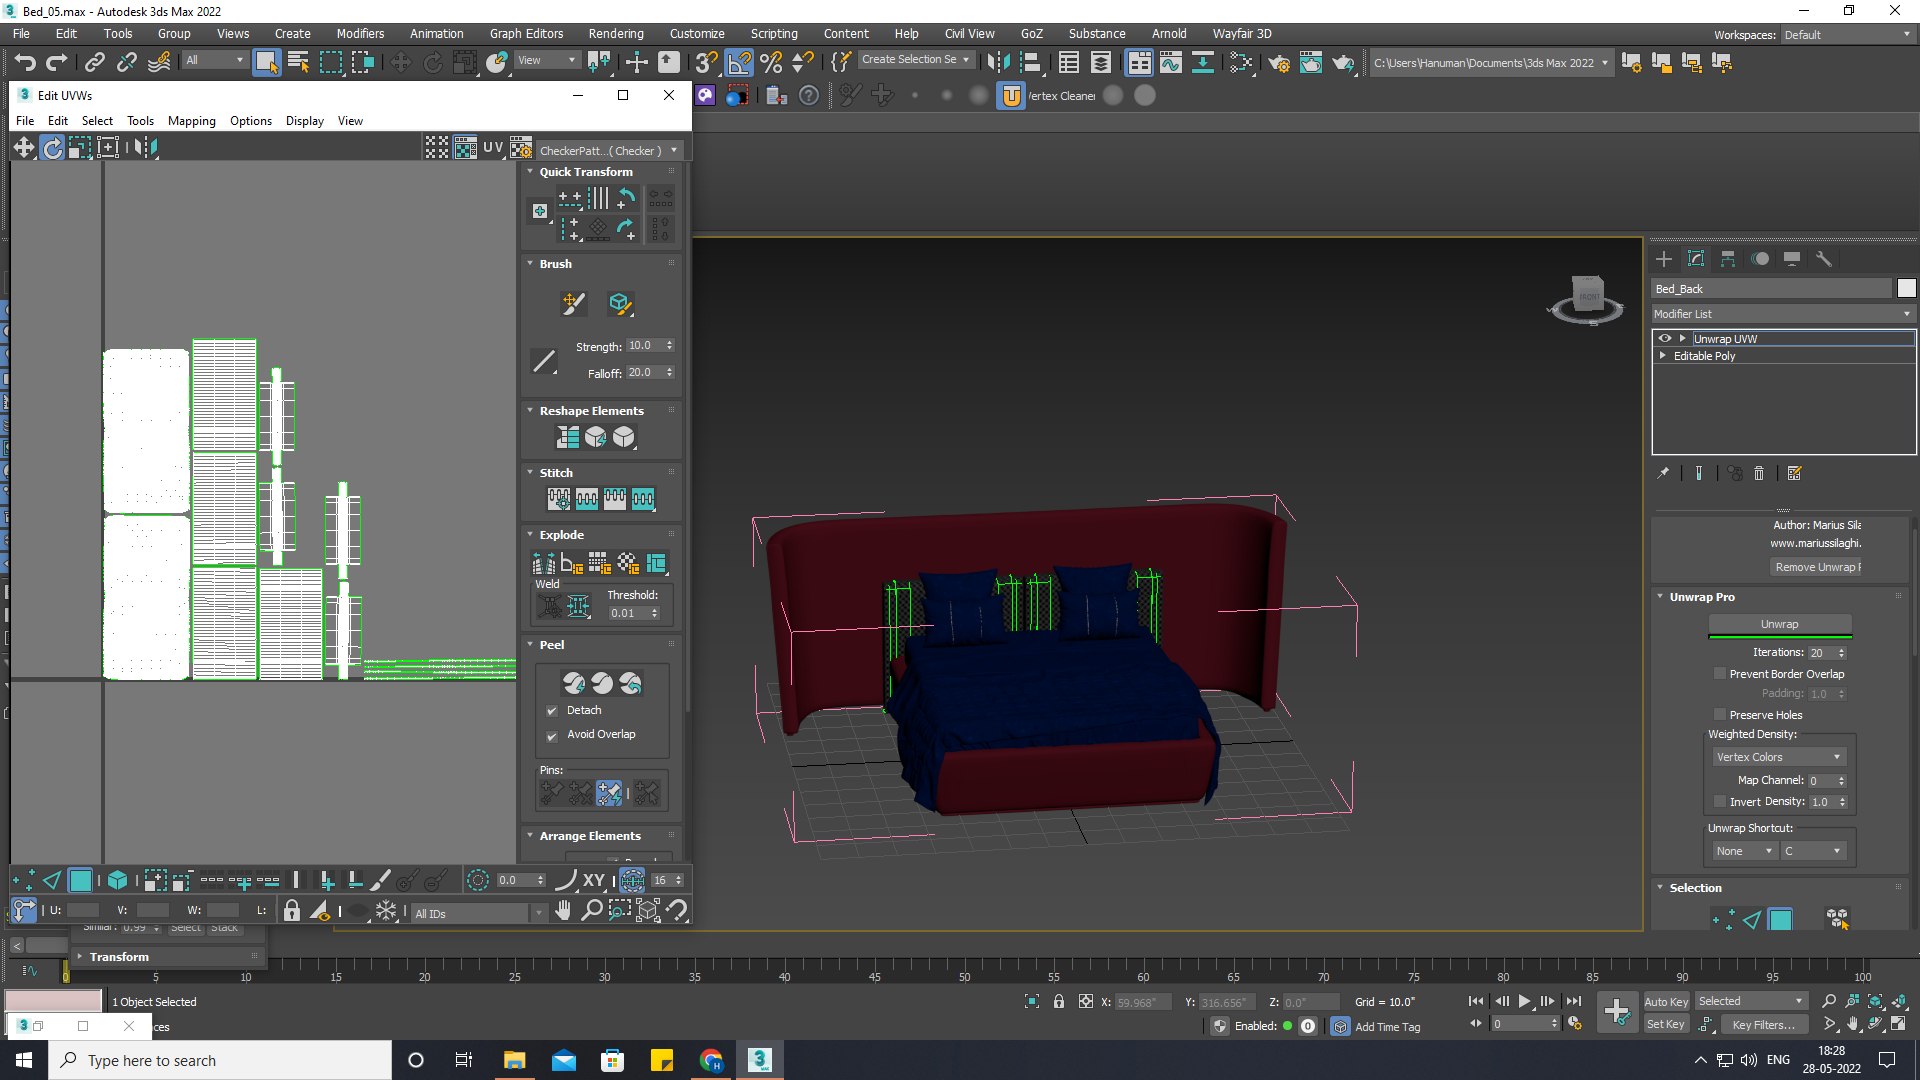
Task: Click the Undo arrow in main toolbar
Action: click(25, 62)
